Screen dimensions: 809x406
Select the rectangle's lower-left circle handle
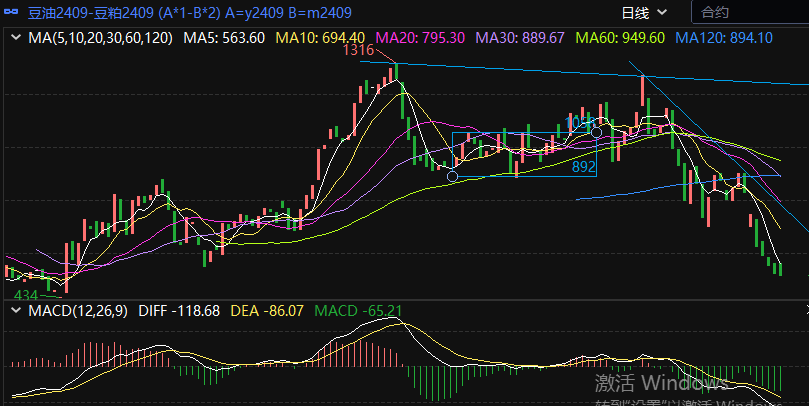click(453, 177)
